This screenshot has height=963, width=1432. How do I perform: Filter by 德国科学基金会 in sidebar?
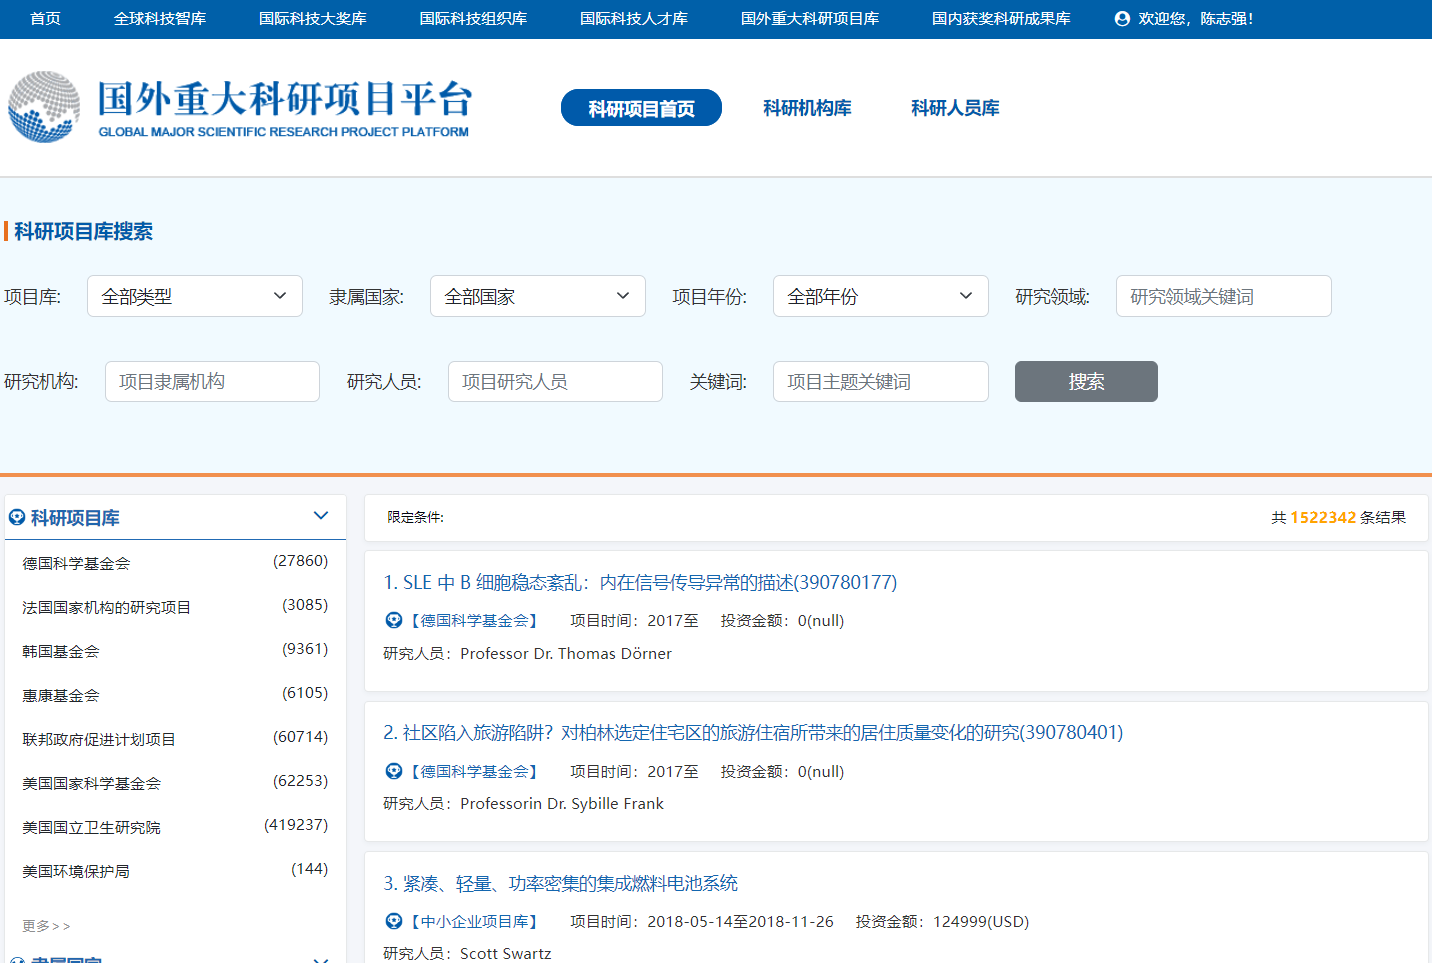pos(76,564)
